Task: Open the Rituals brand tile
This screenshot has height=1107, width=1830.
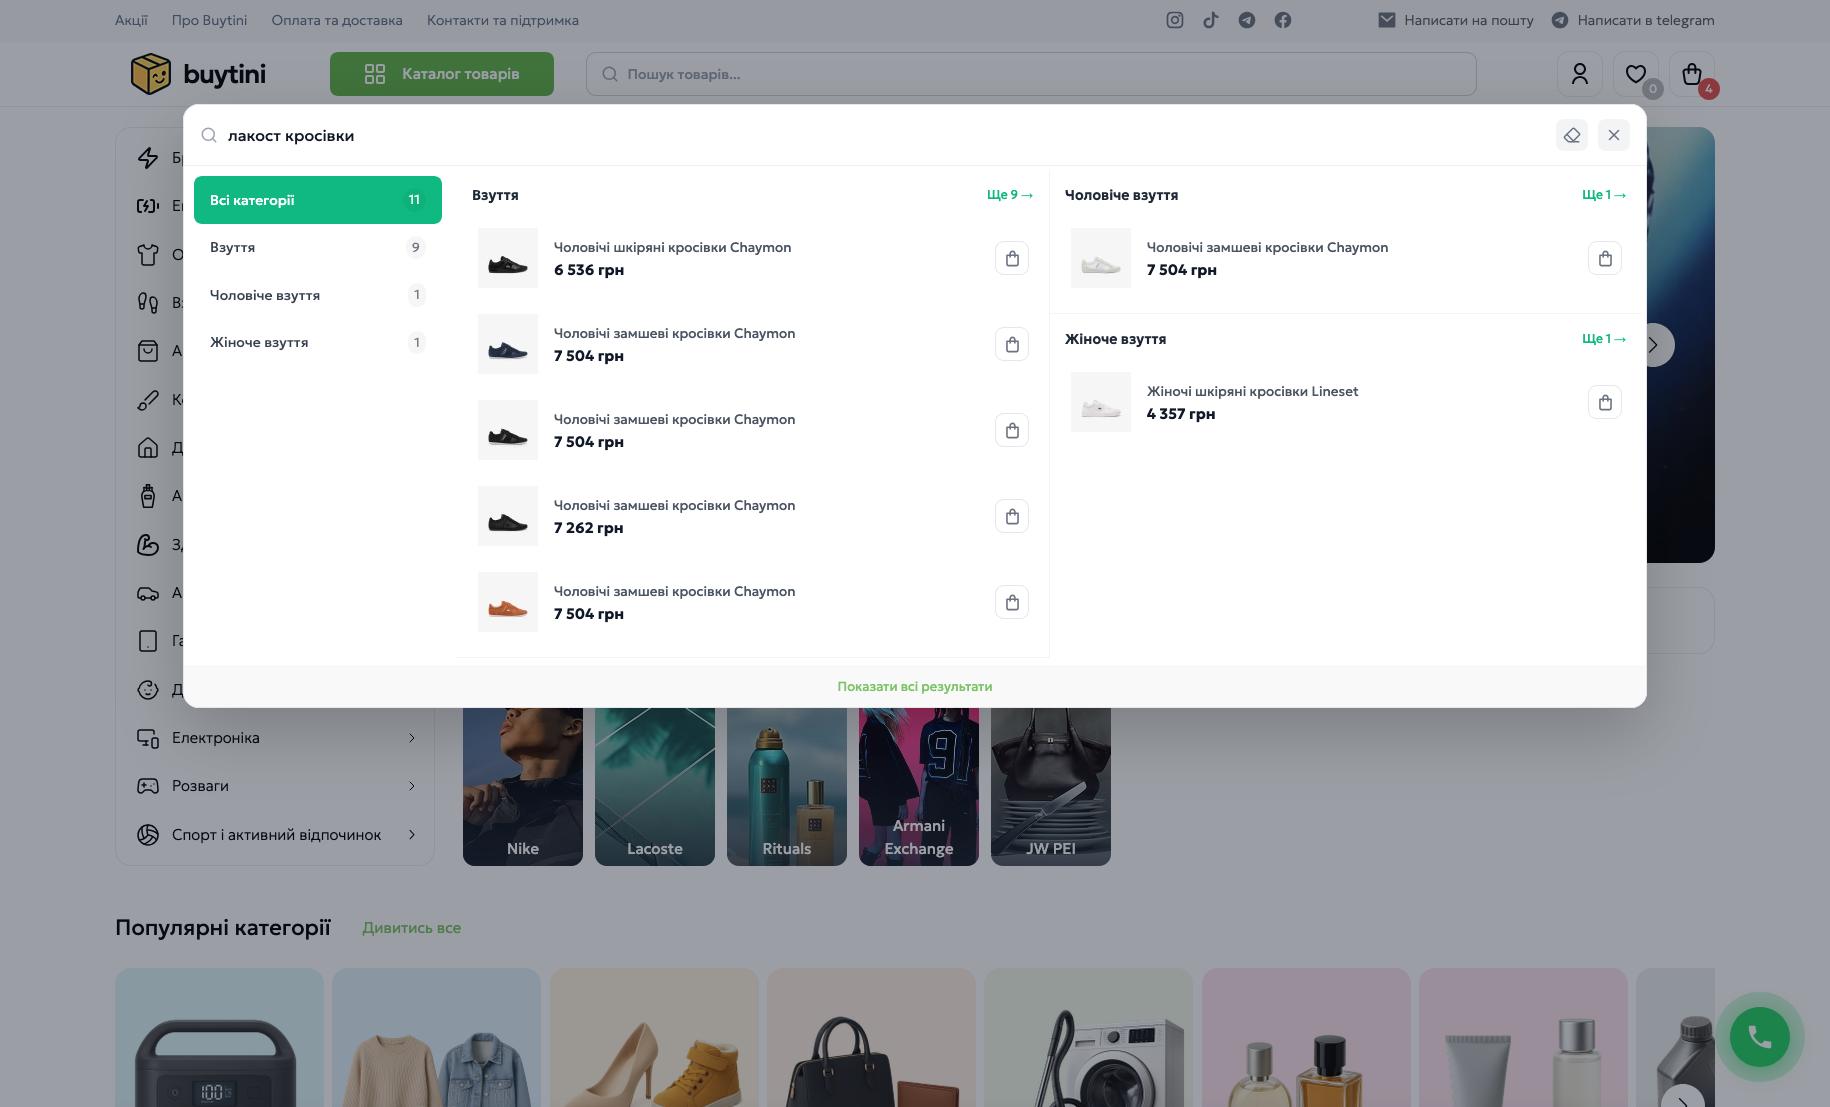Action: (787, 787)
